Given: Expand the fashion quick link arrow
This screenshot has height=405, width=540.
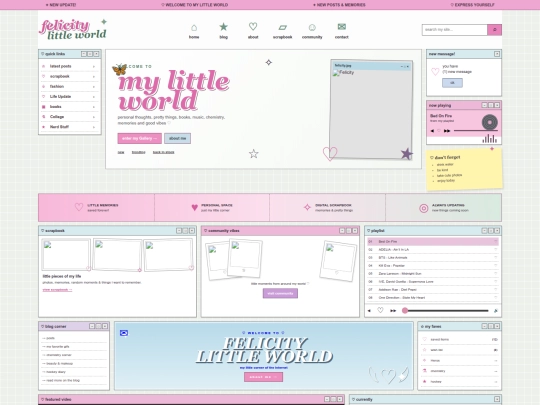Looking at the screenshot, I should point(94,87).
